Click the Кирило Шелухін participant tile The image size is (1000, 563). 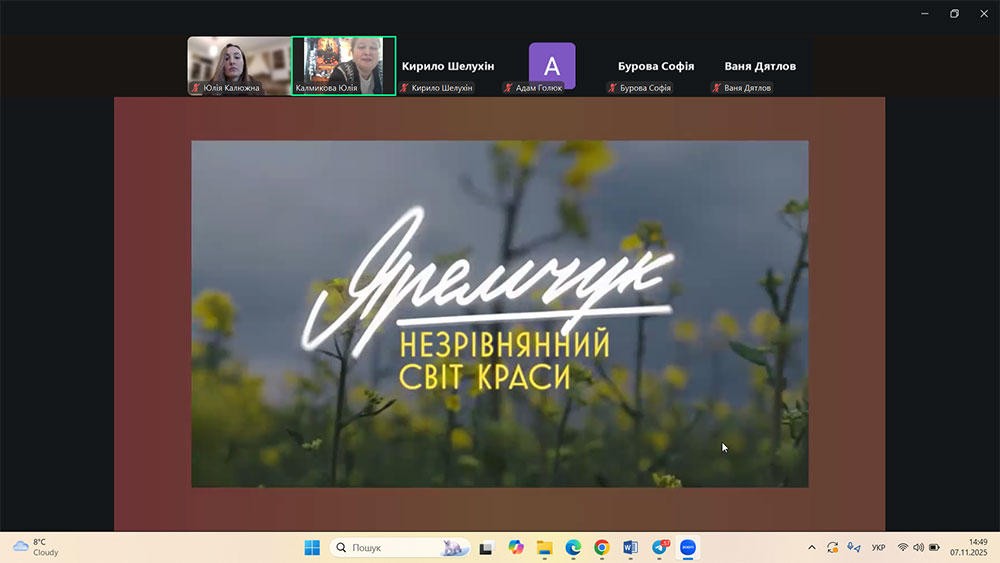[447, 67]
